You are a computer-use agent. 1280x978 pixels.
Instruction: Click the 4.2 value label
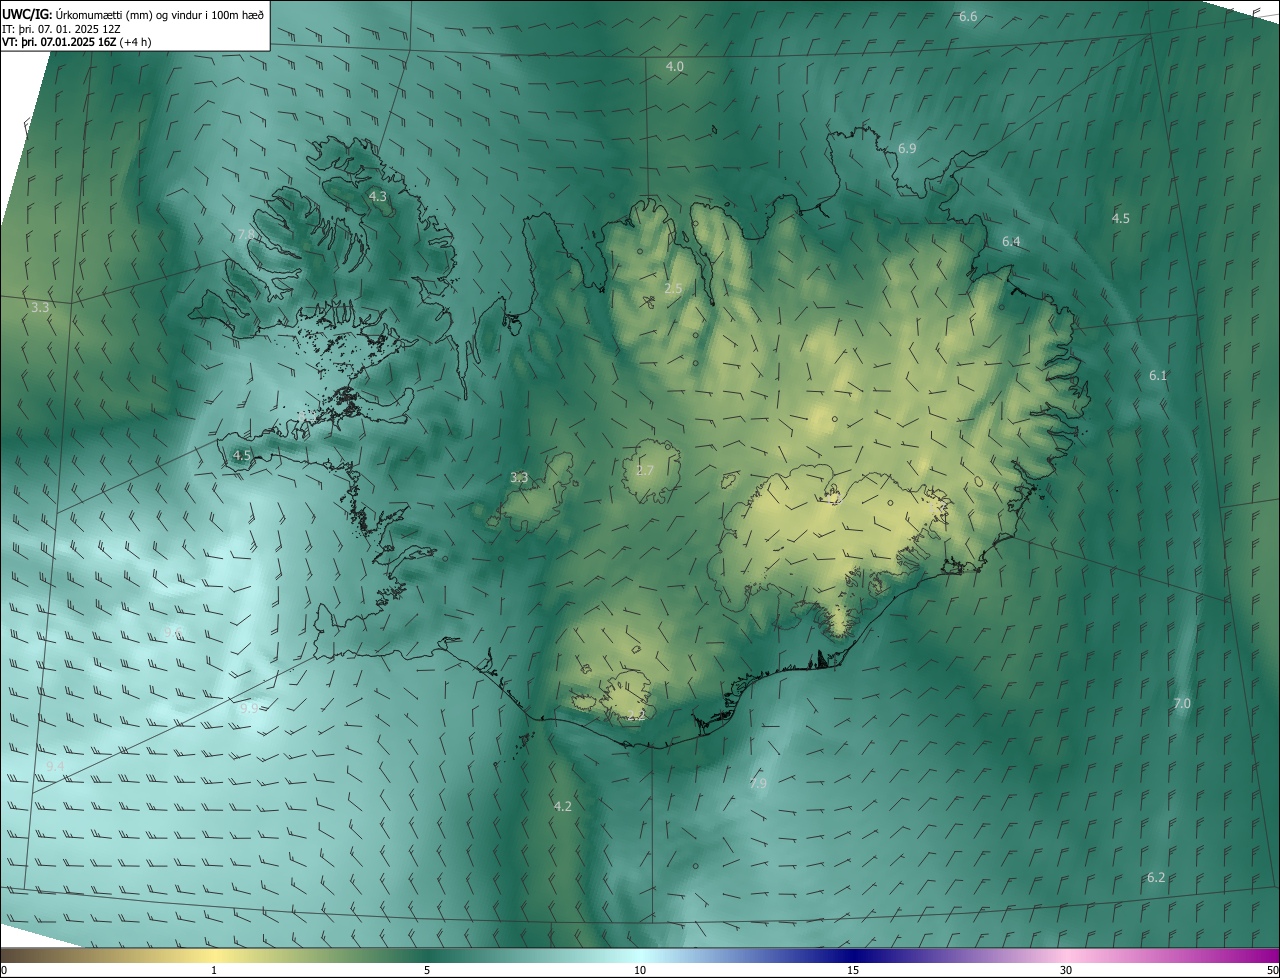[x=562, y=806]
